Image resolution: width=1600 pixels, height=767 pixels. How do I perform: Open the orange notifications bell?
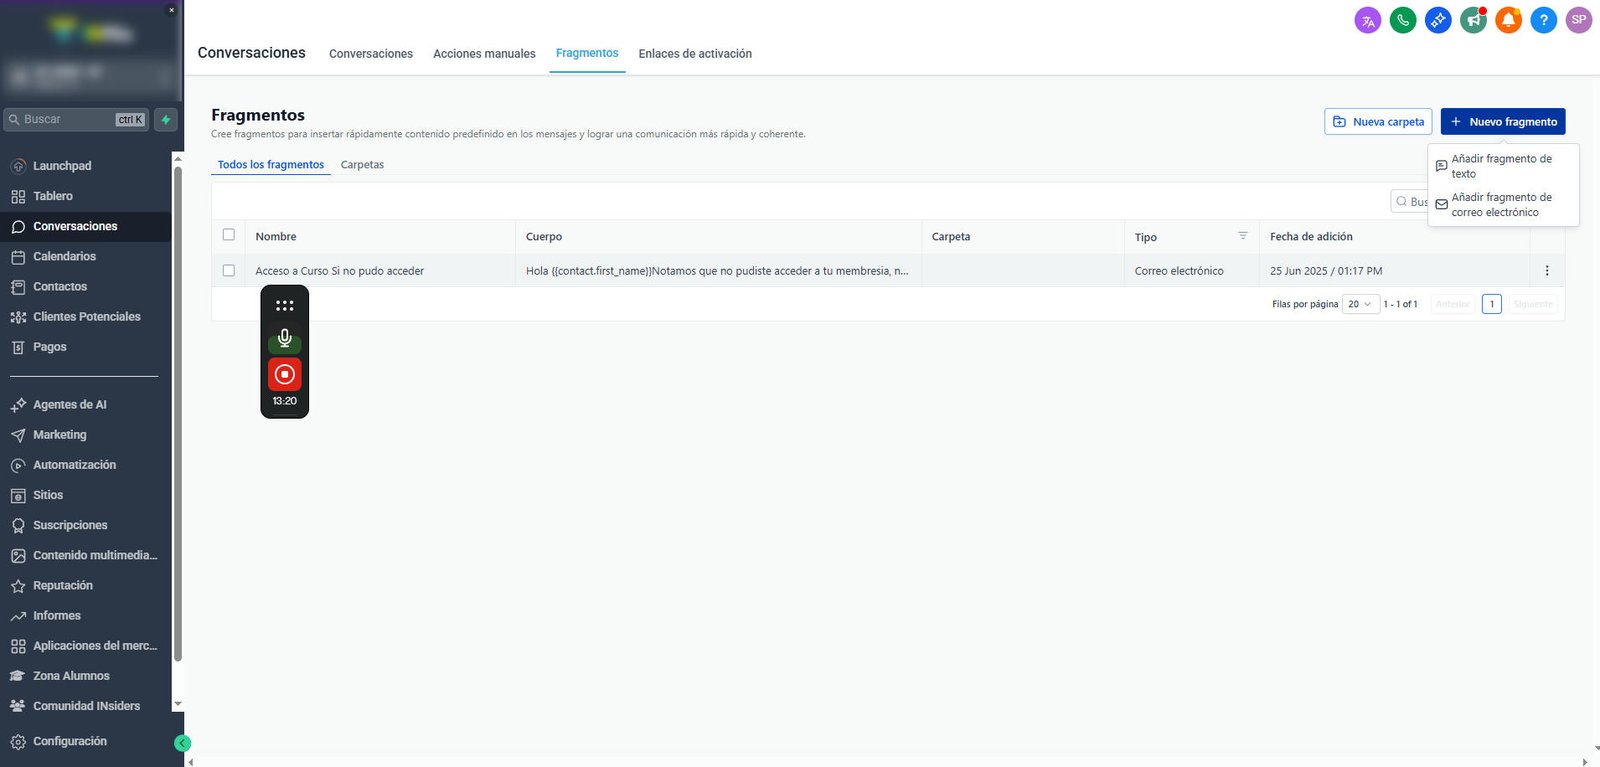tap(1508, 20)
